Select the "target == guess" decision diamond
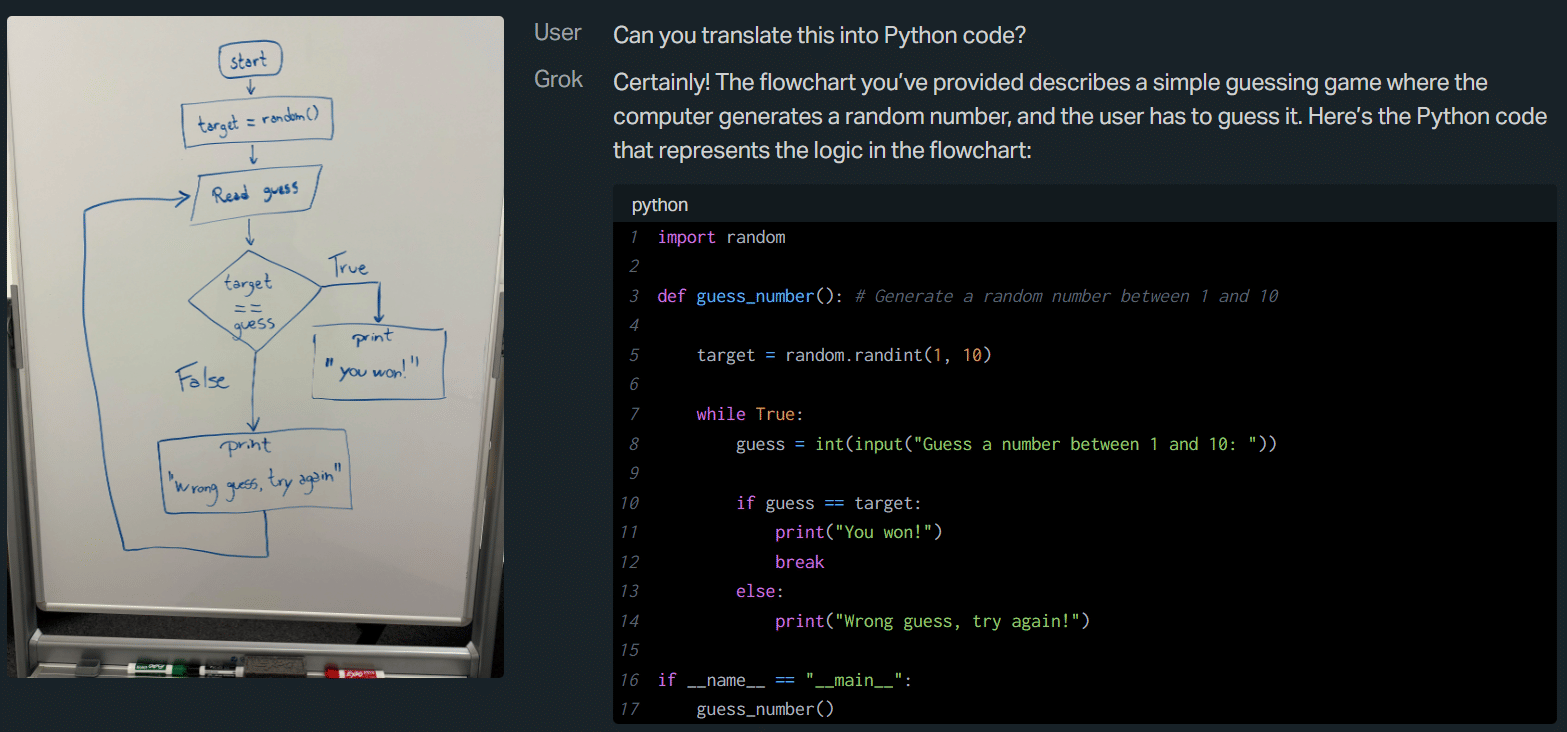Screen dimensions: 1567x732 tap(254, 299)
